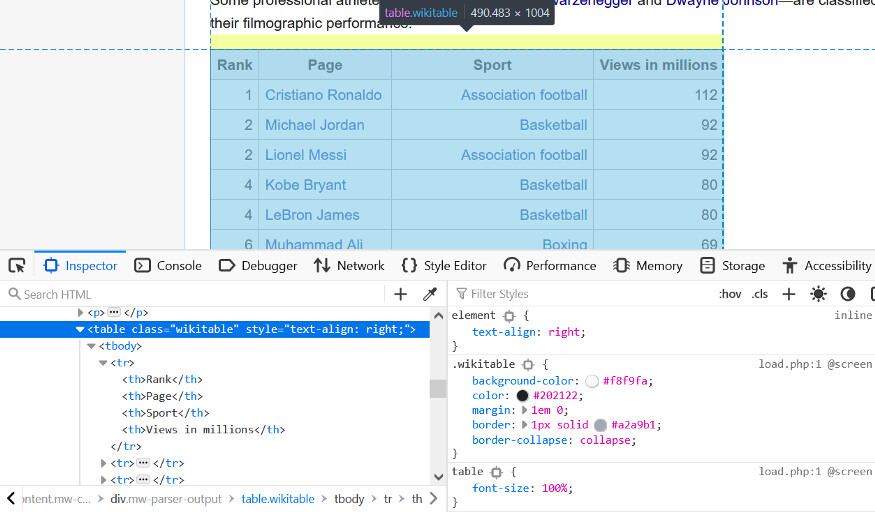
Task: Toggle the .cls classes panel
Action: (x=760, y=294)
